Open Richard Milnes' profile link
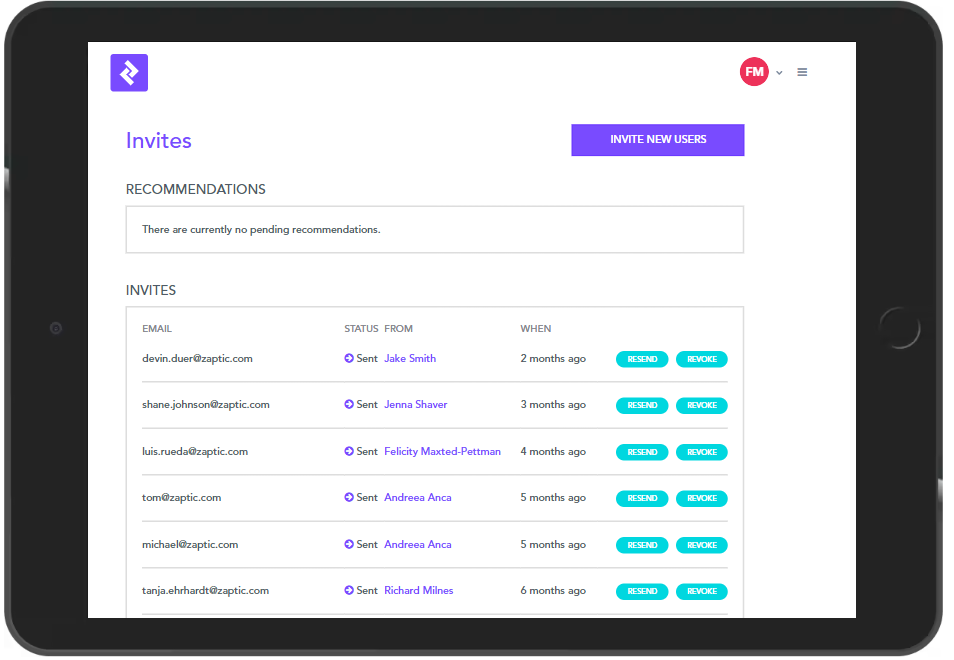This screenshot has width=954, height=660. (418, 591)
